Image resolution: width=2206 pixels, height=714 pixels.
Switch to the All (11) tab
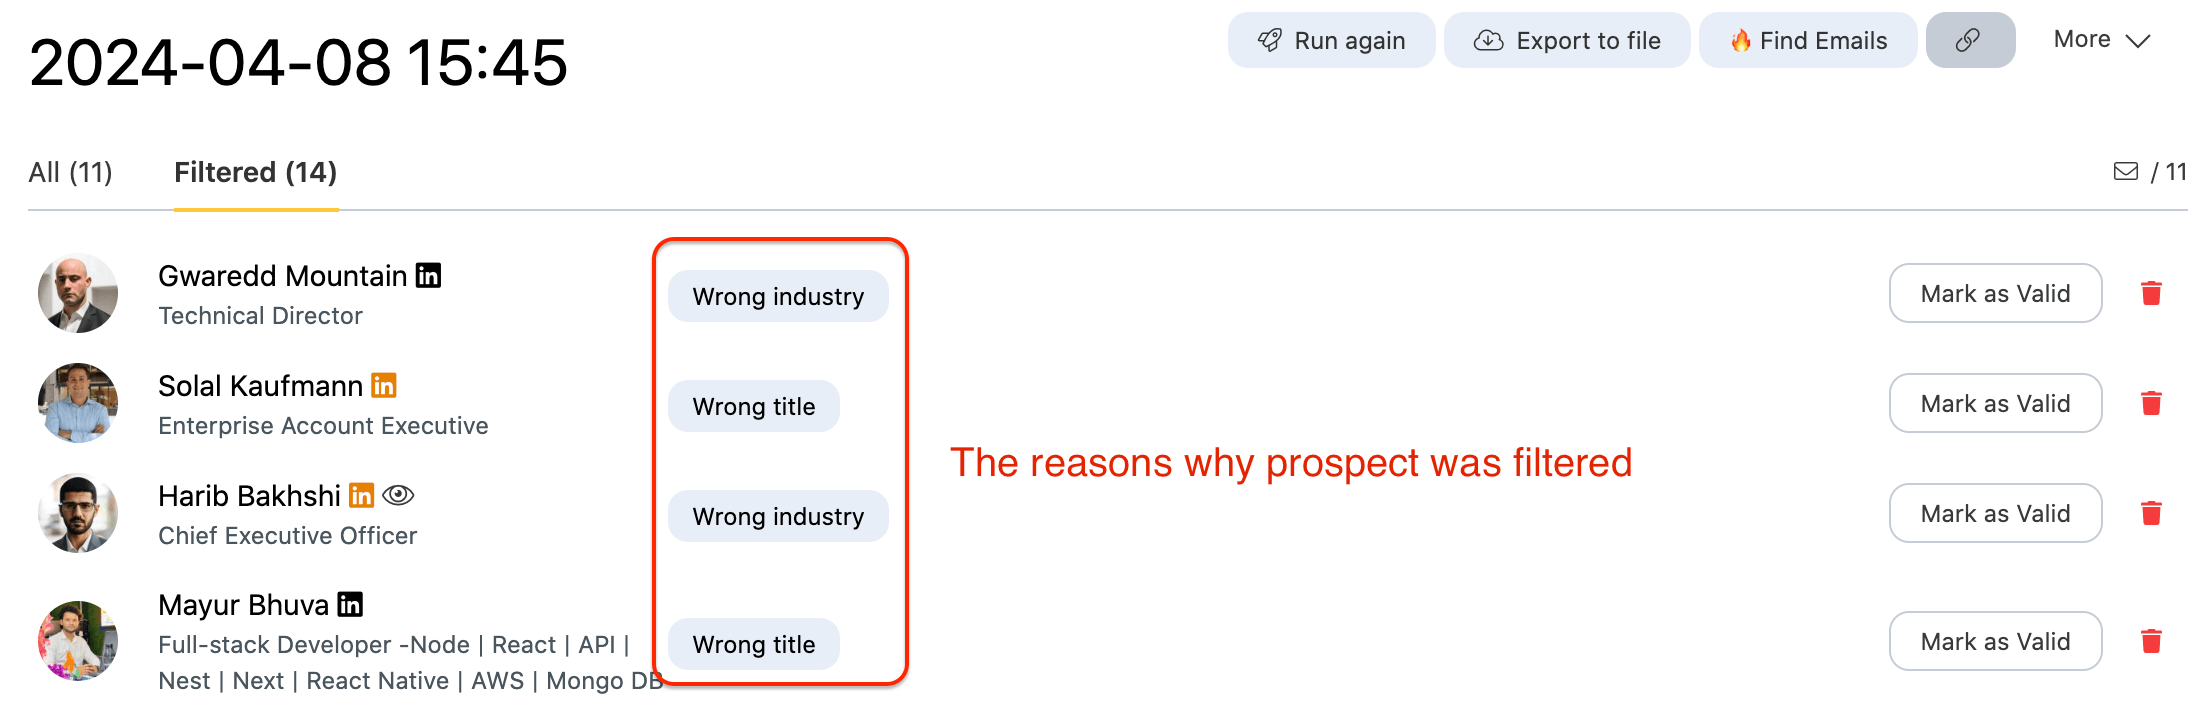click(x=70, y=172)
